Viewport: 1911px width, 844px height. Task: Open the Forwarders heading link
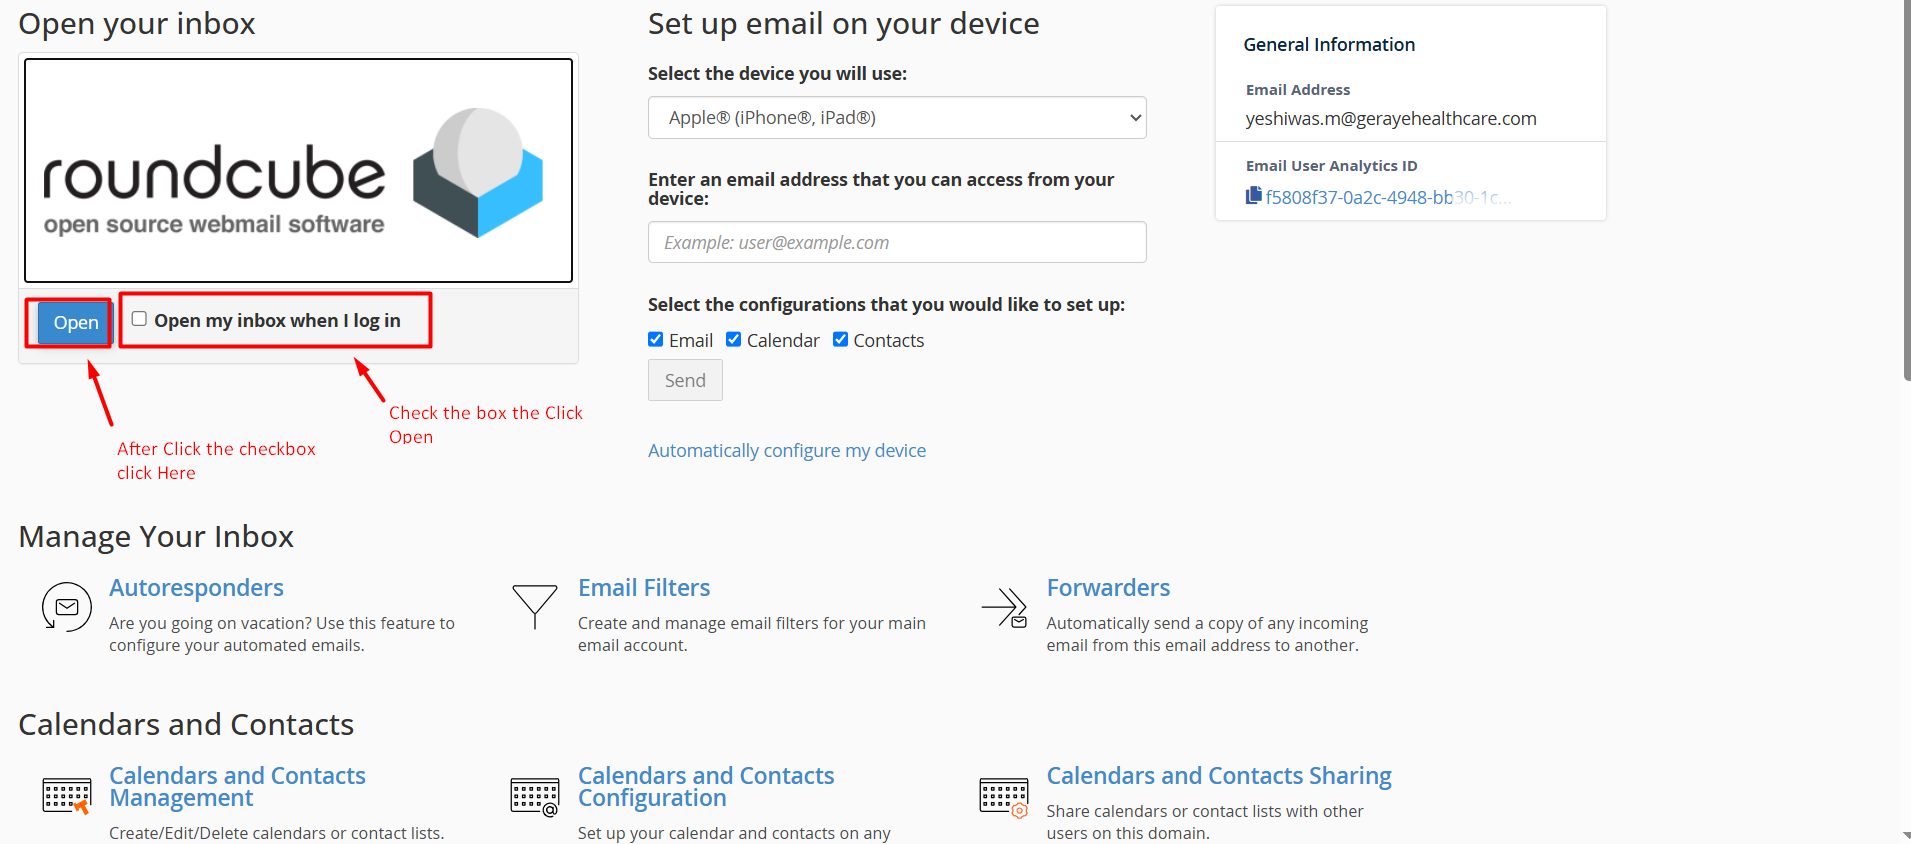tap(1108, 588)
